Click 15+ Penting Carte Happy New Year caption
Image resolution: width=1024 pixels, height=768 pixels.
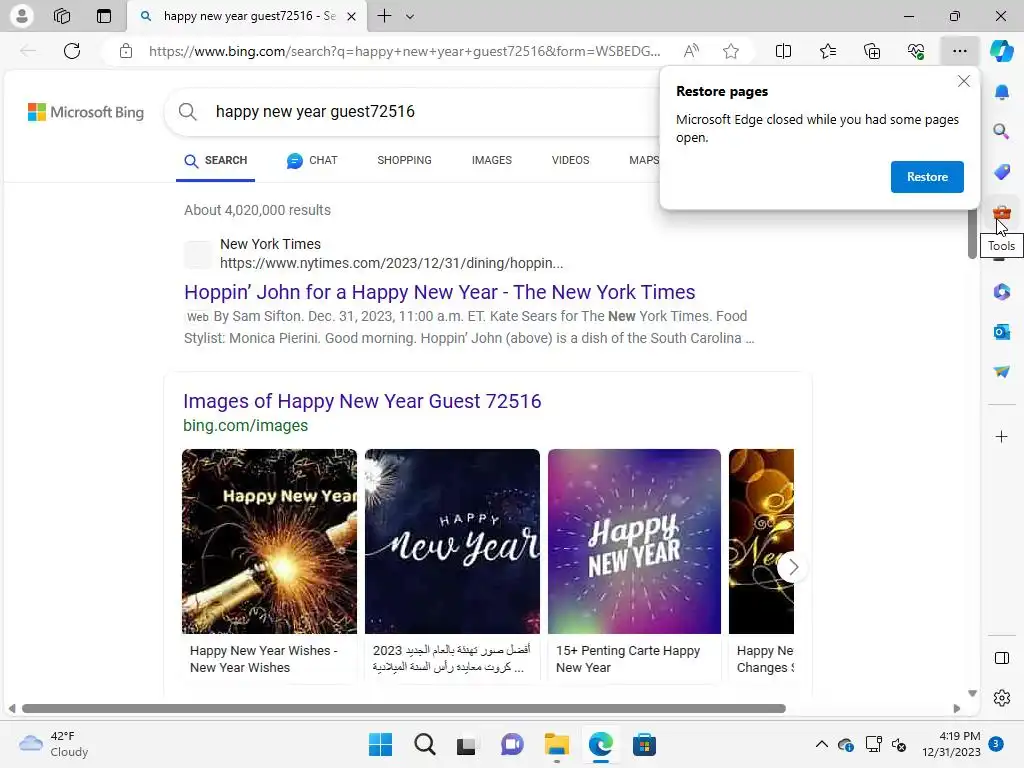[x=628, y=659]
